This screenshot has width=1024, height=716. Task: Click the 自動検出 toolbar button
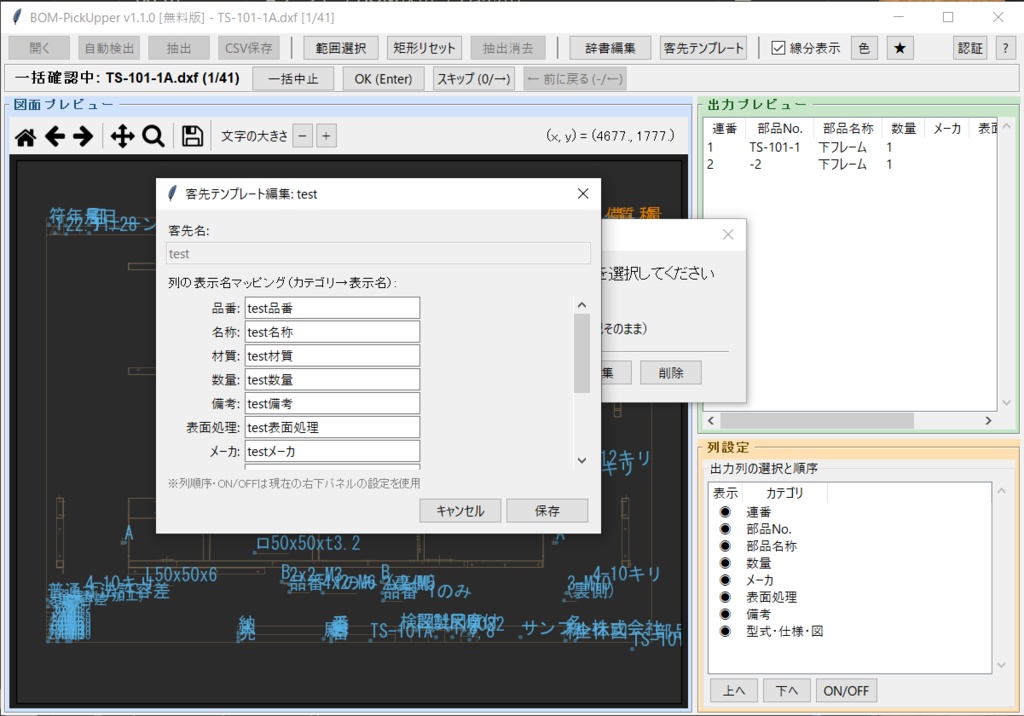(x=109, y=48)
